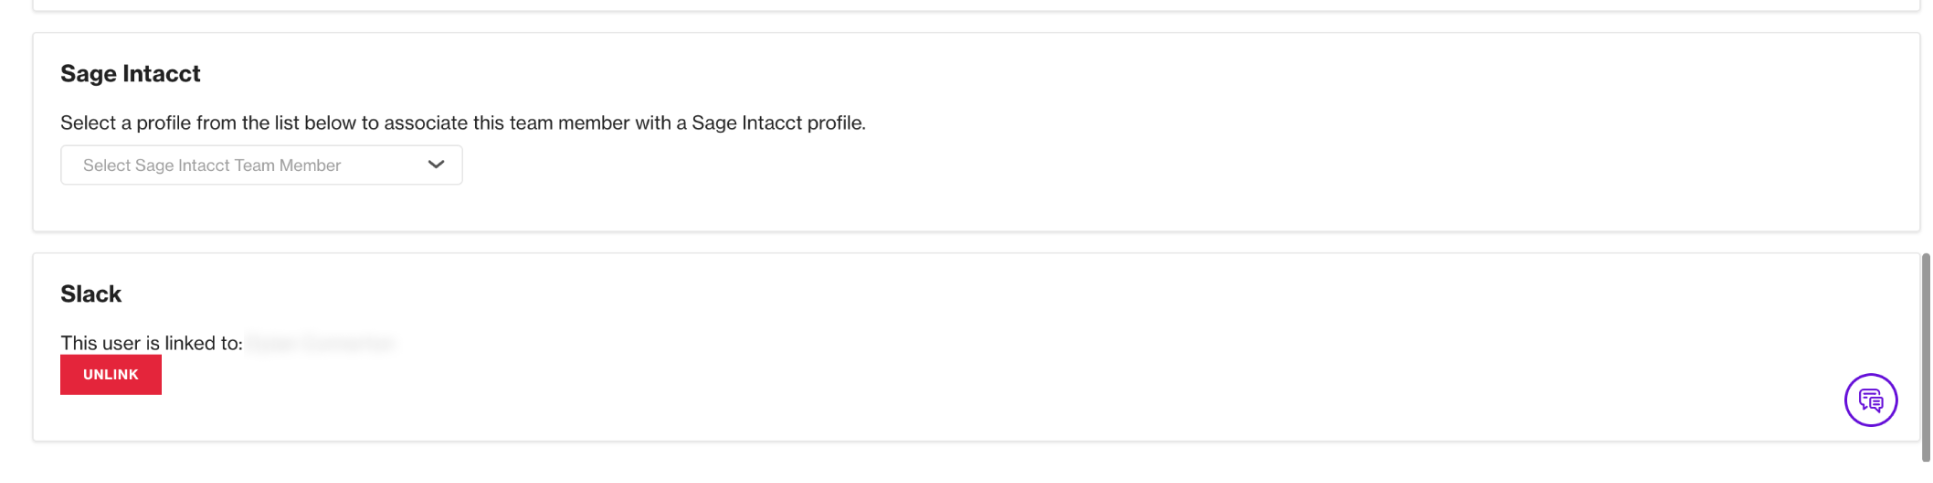Click the Sage Intacct profile description text
This screenshot has width=1933, height=483.
463,123
